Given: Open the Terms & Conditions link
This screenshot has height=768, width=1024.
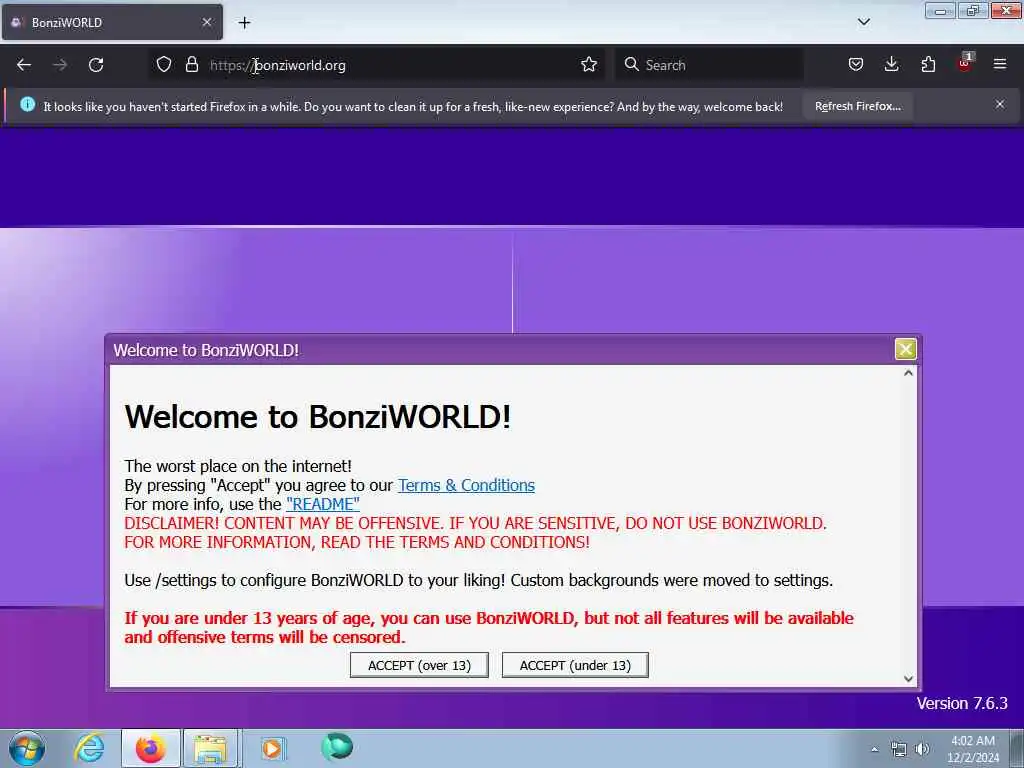Looking at the screenshot, I should [466, 485].
